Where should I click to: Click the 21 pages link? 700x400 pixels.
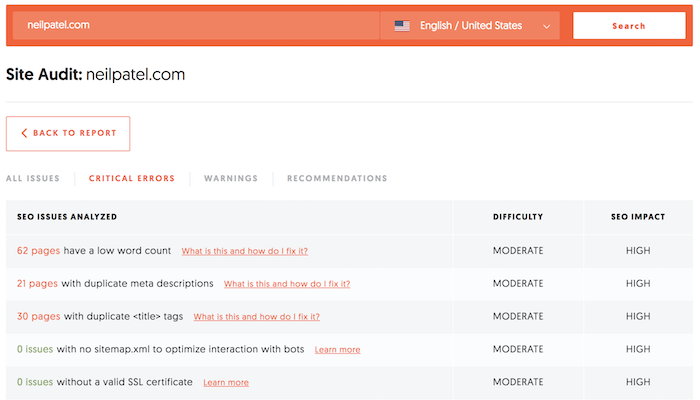[38, 283]
